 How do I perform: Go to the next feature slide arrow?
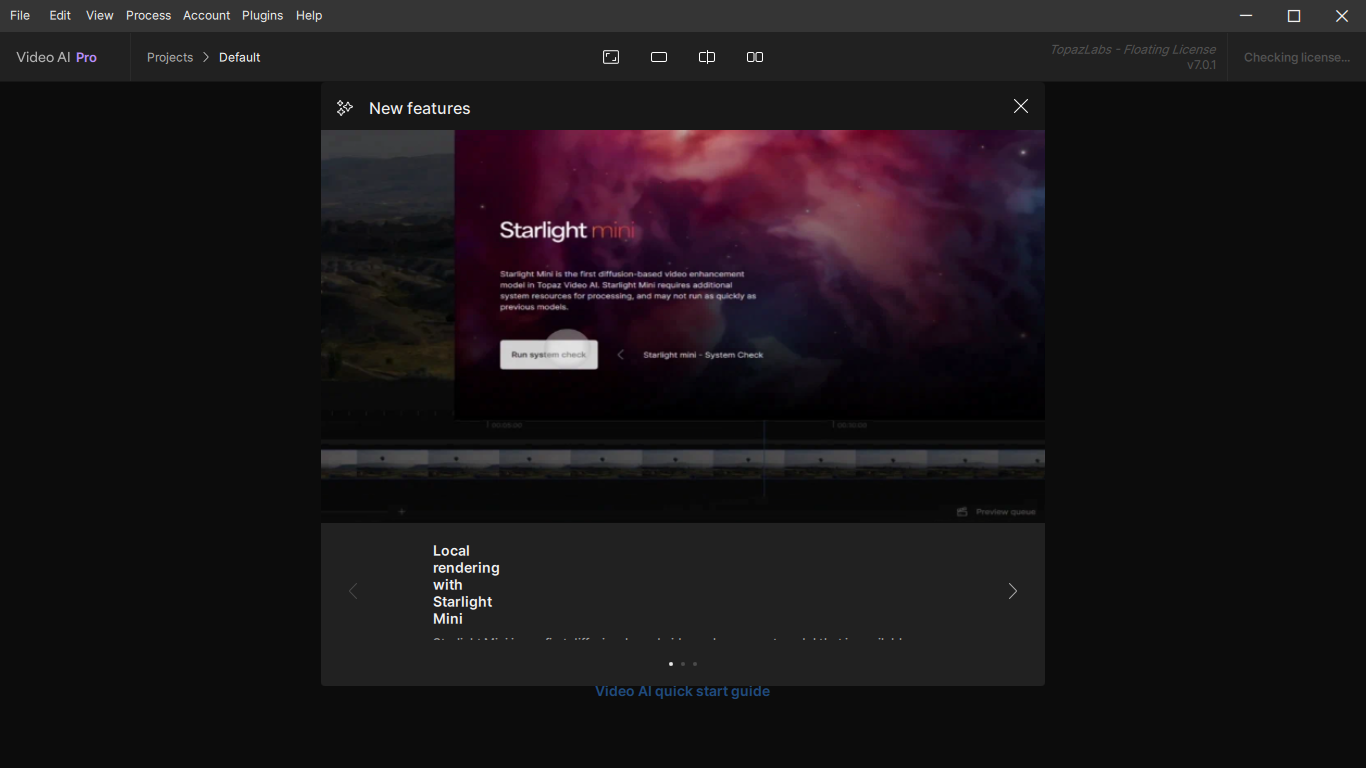click(x=1012, y=591)
